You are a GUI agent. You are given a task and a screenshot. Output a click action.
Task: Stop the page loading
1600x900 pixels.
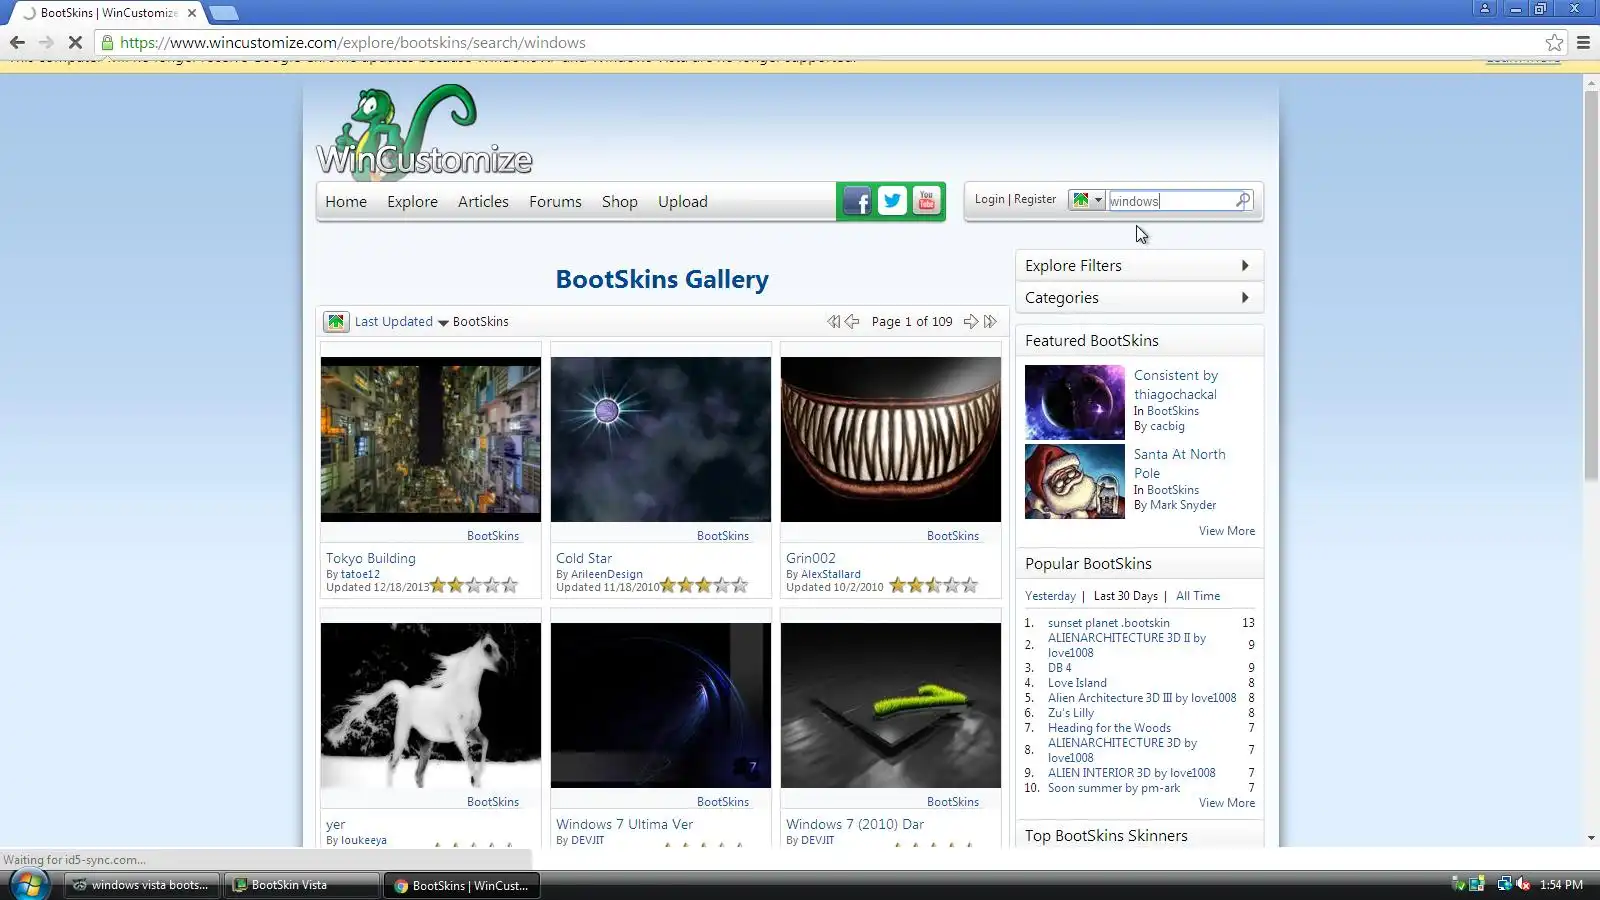(75, 42)
